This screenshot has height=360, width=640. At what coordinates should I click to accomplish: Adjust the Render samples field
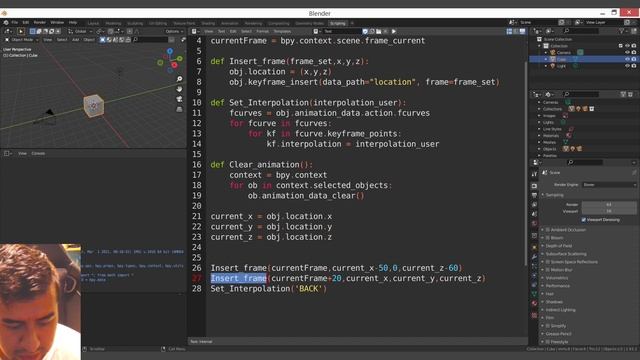[x=609, y=204]
